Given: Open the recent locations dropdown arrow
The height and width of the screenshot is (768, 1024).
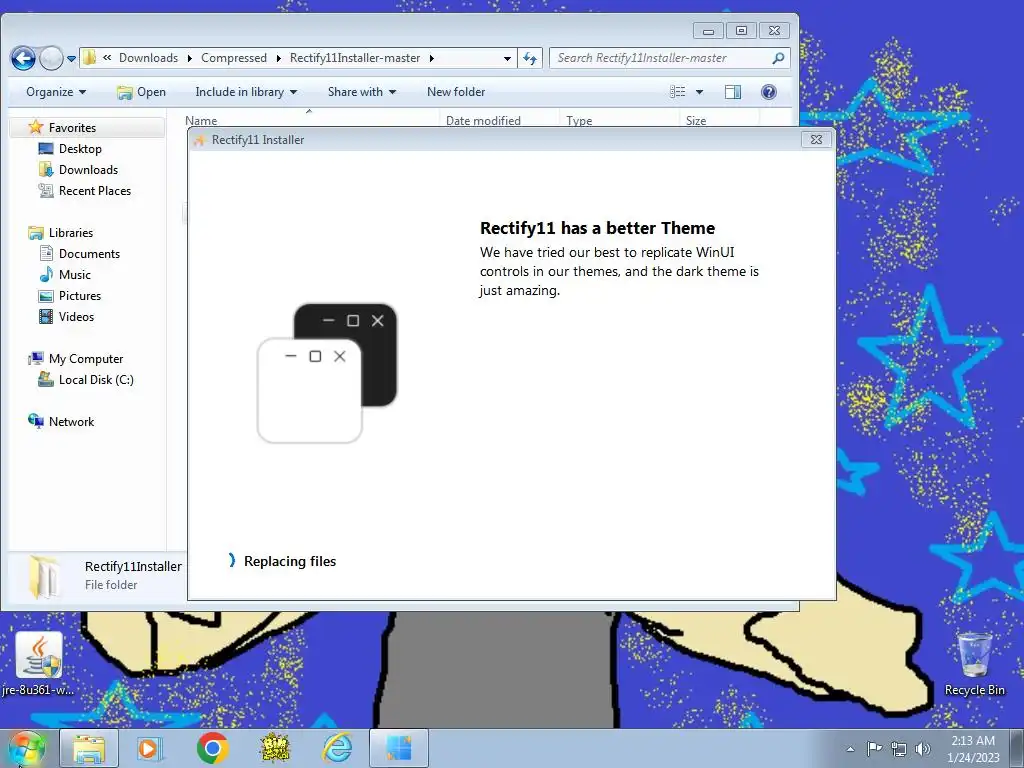Looking at the screenshot, I should (71, 59).
